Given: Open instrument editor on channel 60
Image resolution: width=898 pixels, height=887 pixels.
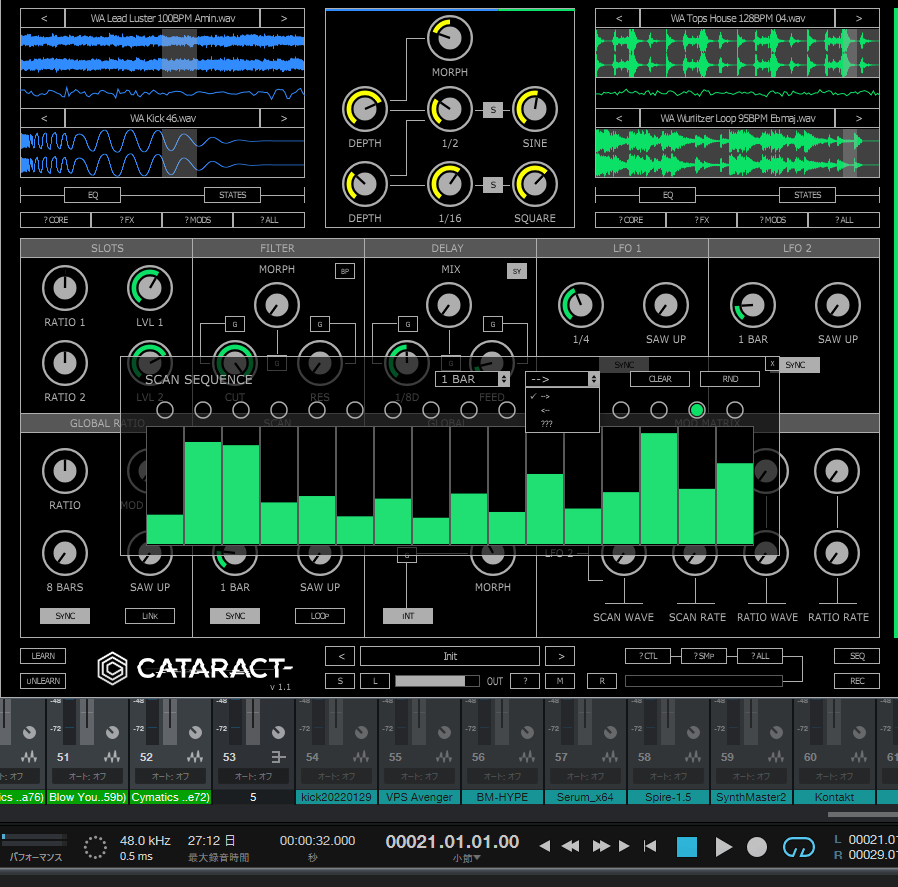Looking at the screenshot, I should pos(859,757).
